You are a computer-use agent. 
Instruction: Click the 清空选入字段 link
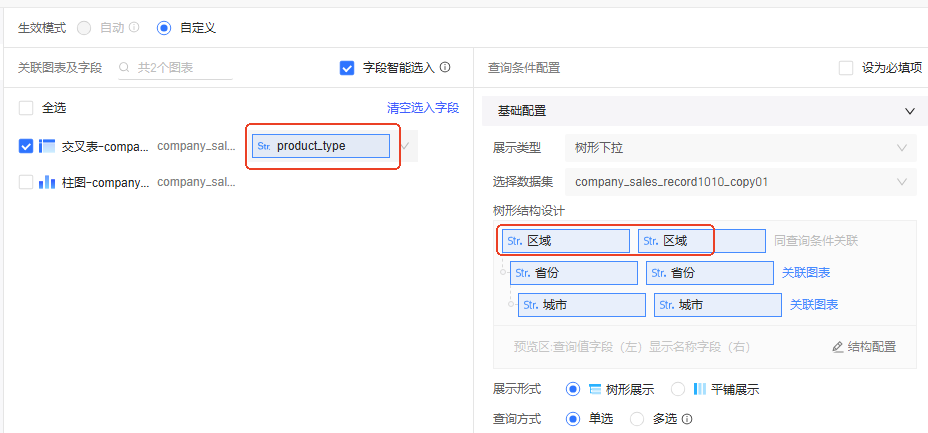(422, 107)
